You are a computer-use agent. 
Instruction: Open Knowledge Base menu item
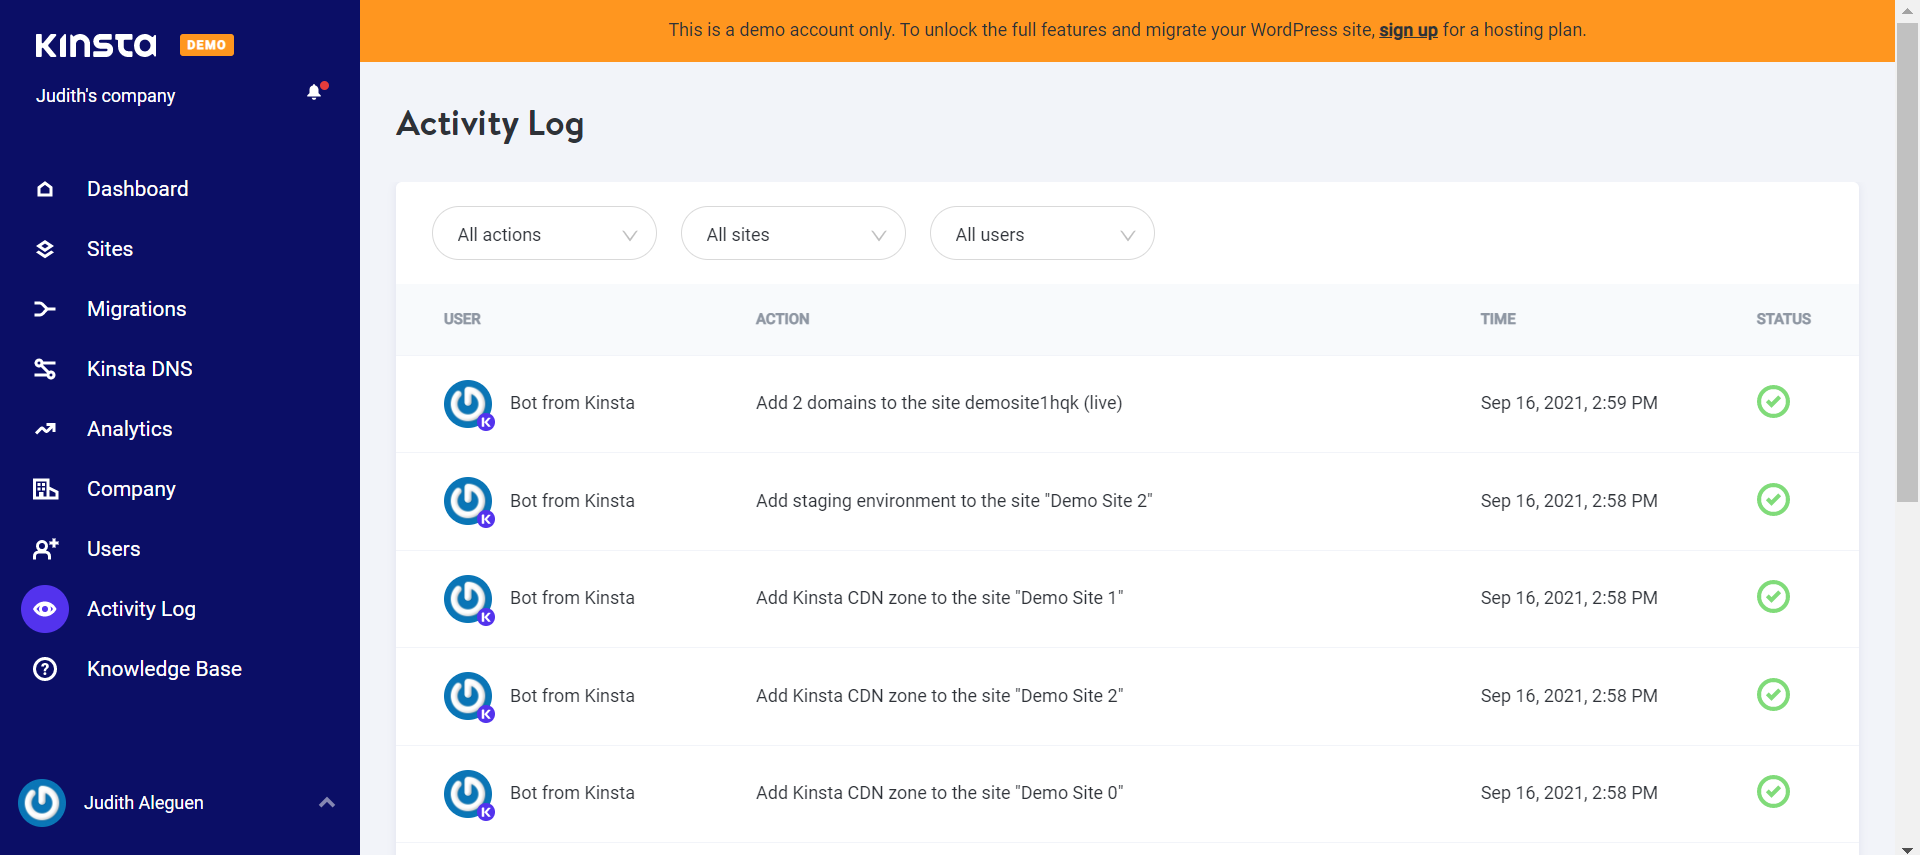(164, 669)
